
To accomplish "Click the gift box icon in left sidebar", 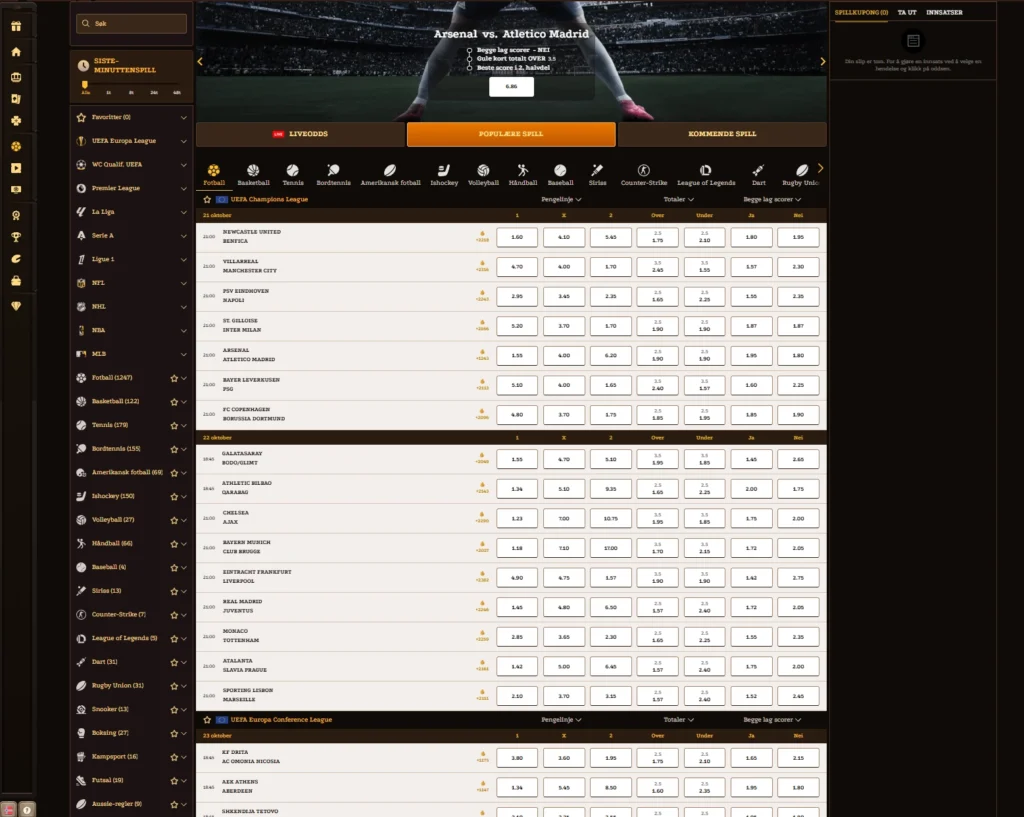I will click(16, 25).
